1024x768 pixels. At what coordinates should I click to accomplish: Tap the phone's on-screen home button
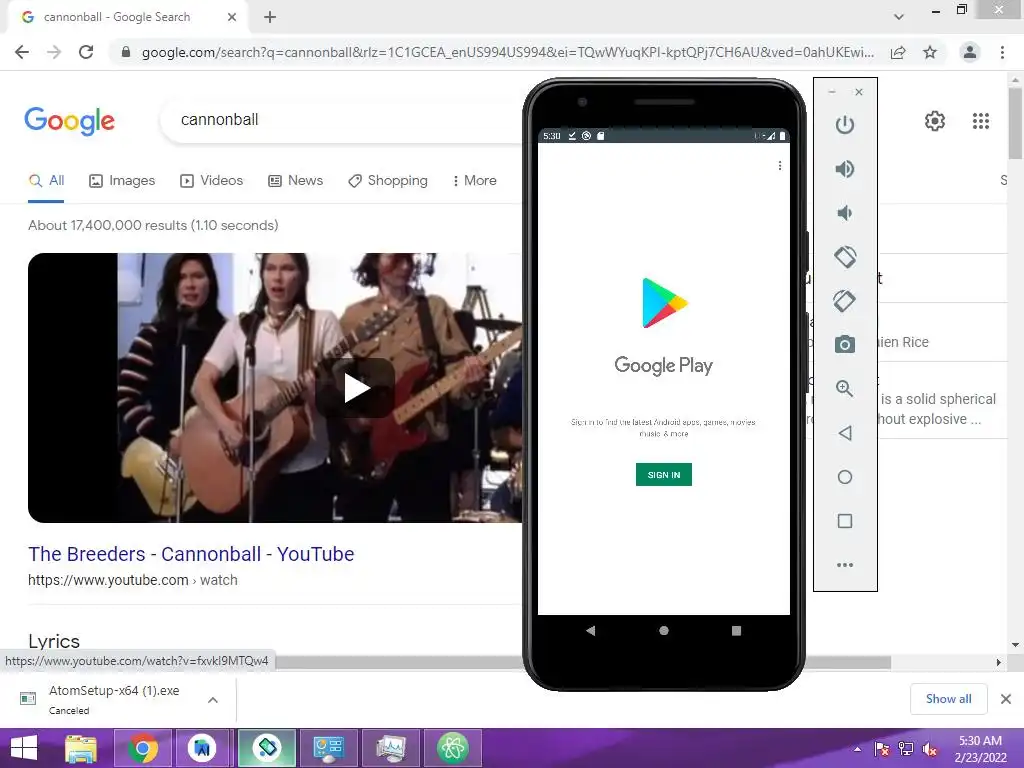pyautogui.click(x=664, y=630)
